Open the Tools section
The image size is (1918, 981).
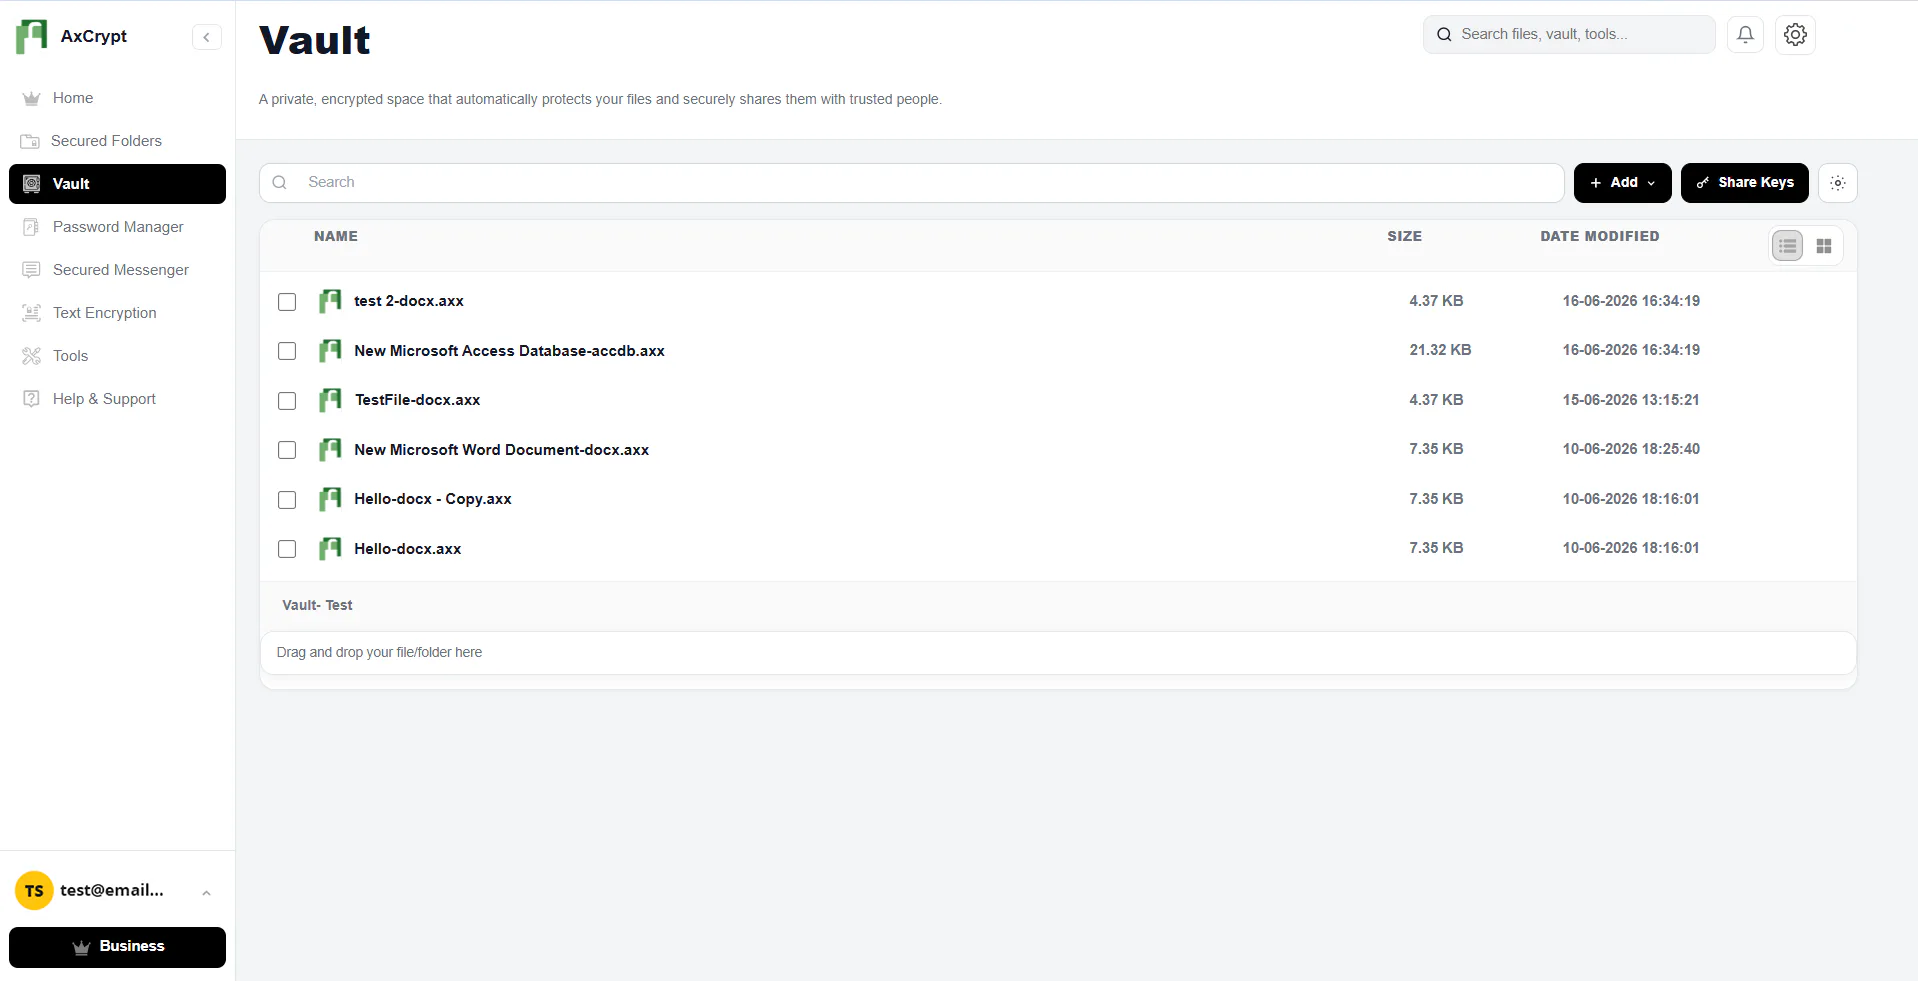117,356
